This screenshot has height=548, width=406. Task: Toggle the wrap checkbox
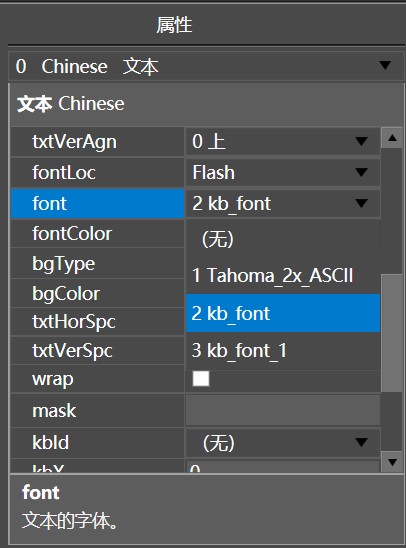pyautogui.click(x=201, y=378)
